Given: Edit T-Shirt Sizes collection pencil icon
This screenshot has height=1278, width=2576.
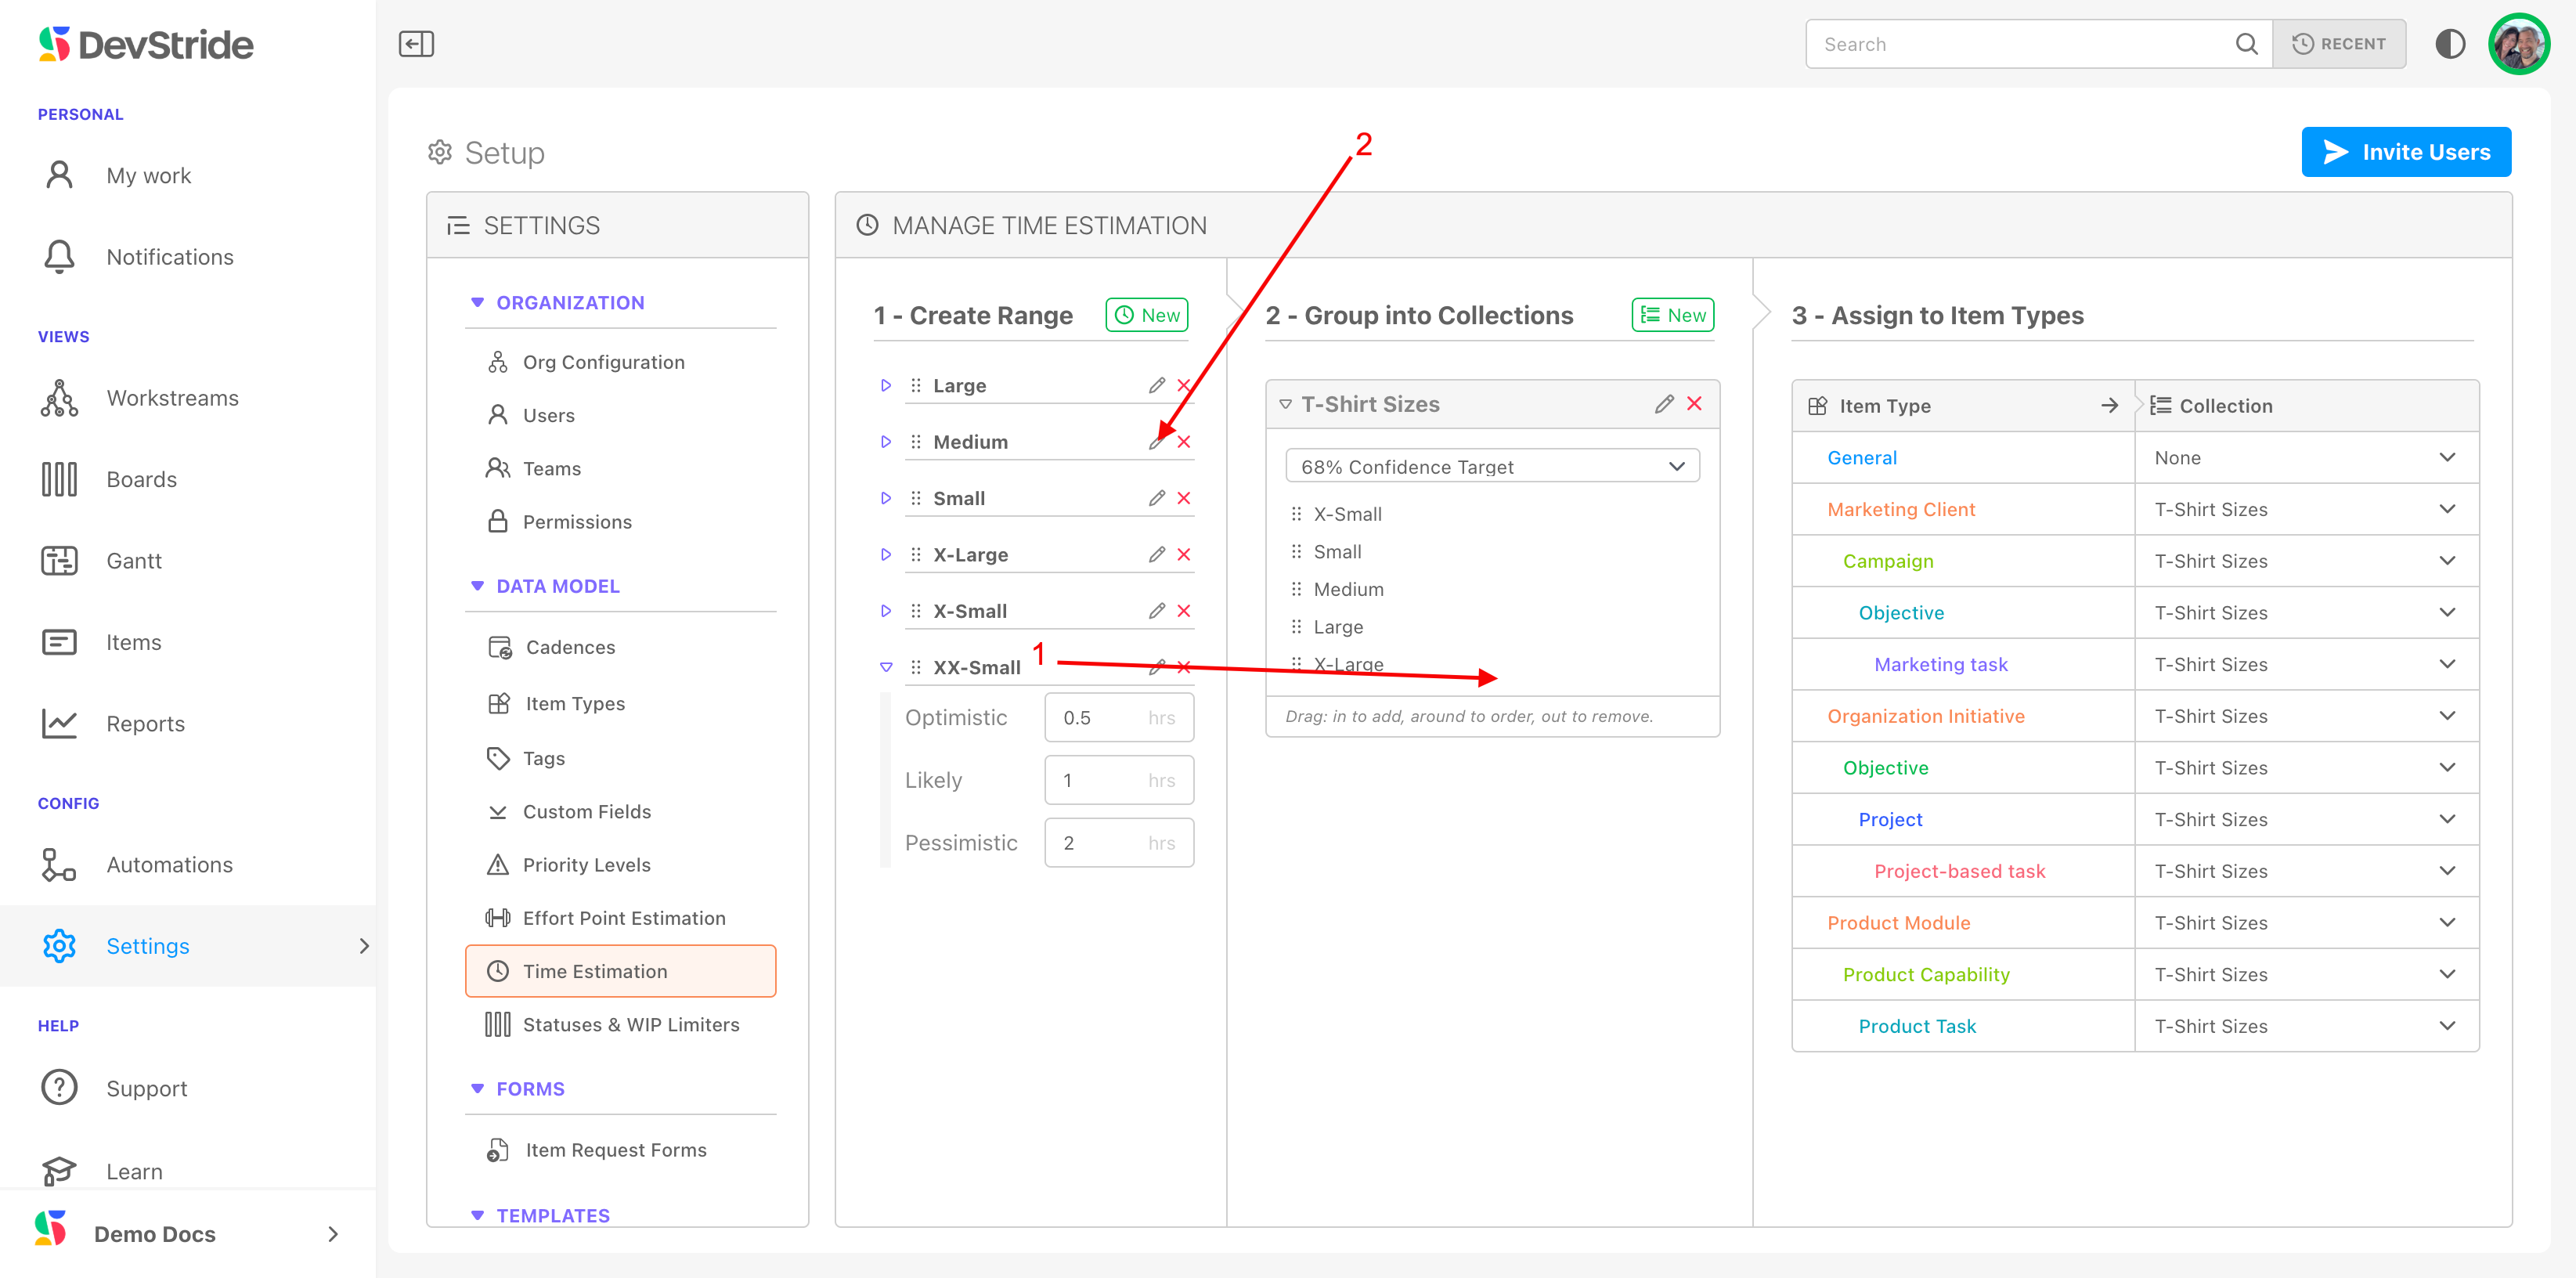Looking at the screenshot, I should 1663,404.
